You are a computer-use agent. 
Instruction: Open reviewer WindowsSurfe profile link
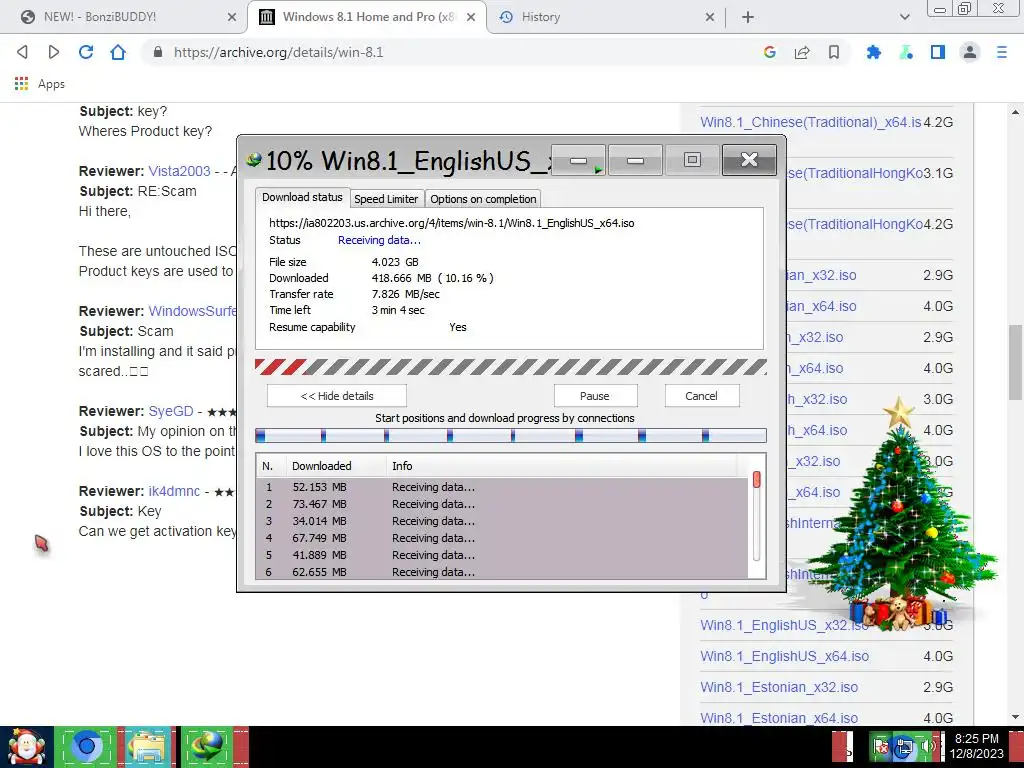193,311
